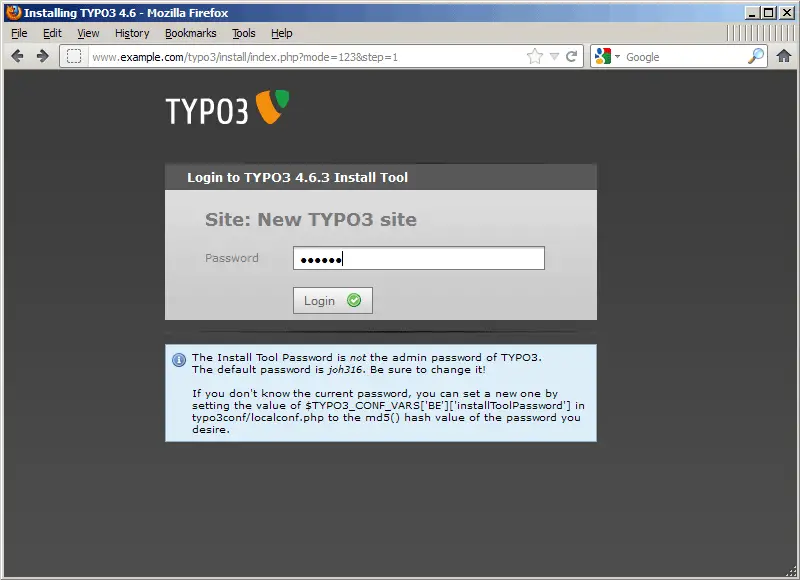Click the default password text 'joh316'
The width and height of the screenshot is (800, 580).
[345, 369]
